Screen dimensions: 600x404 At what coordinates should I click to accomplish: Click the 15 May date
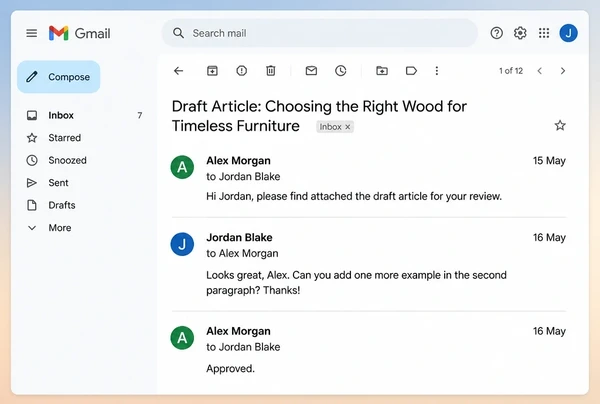click(x=549, y=161)
